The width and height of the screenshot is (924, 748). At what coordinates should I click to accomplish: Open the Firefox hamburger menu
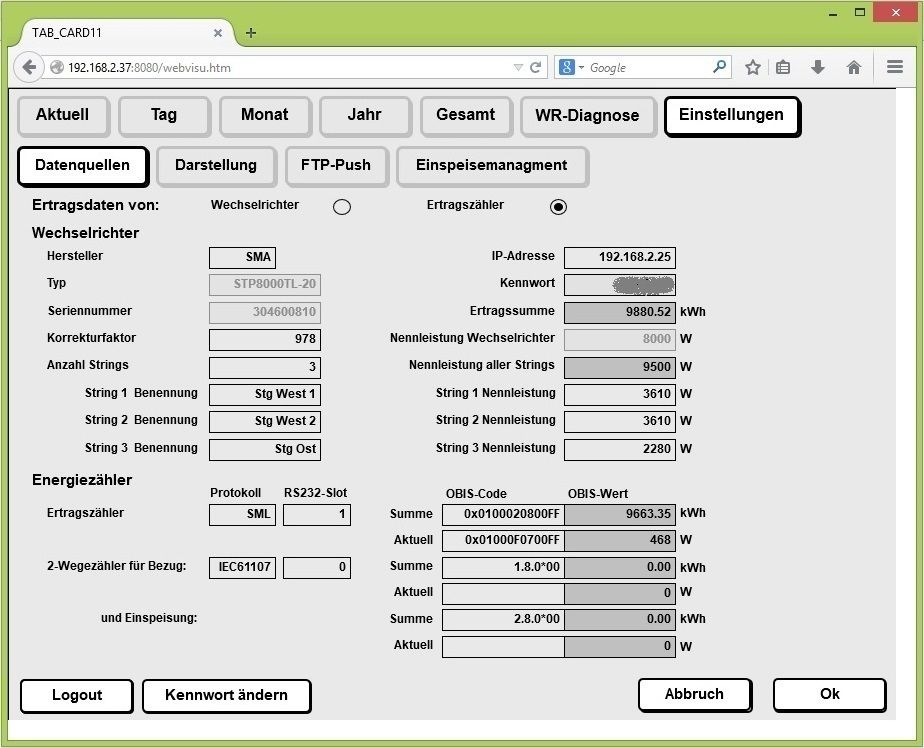[x=895, y=68]
